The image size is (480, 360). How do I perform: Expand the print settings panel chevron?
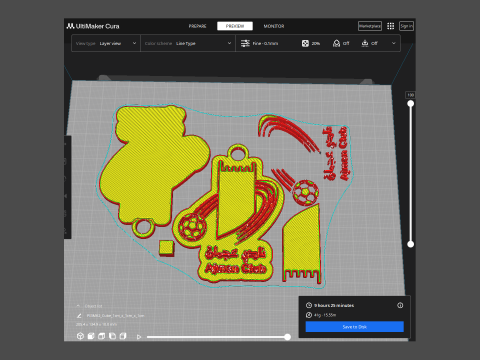pos(394,43)
